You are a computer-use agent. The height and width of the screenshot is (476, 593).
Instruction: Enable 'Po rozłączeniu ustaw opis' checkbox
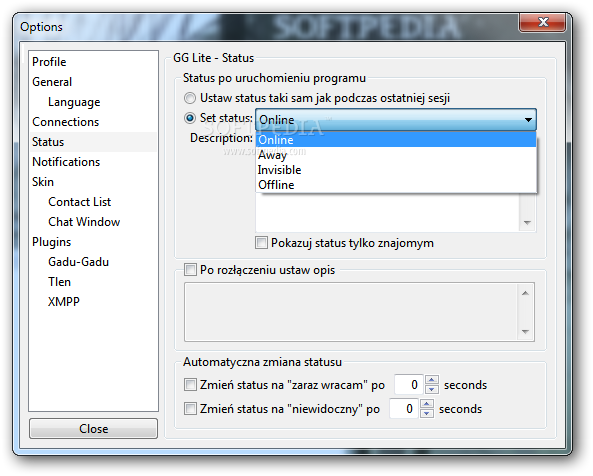coord(190,270)
